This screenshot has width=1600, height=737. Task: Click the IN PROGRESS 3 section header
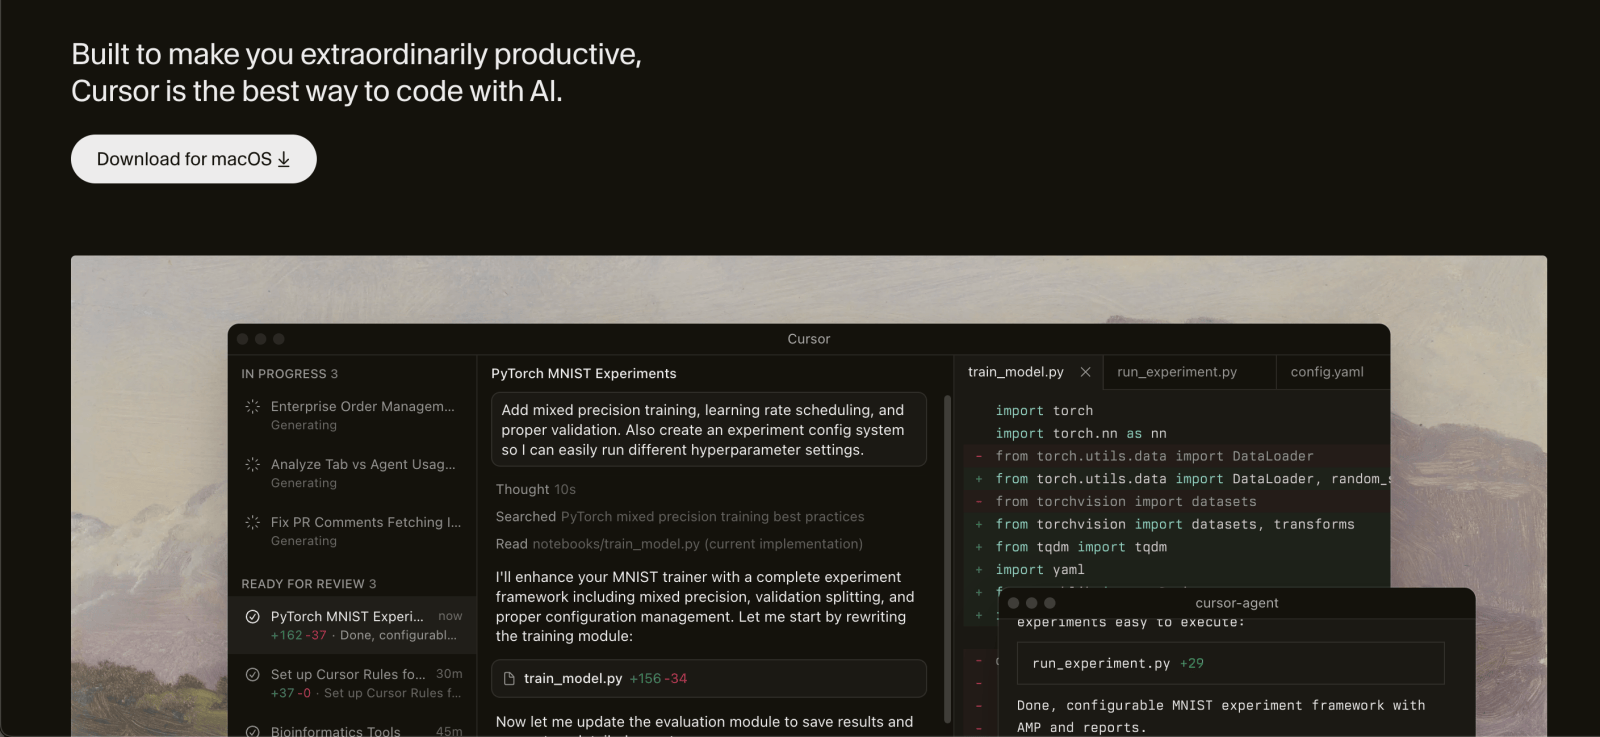290,374
